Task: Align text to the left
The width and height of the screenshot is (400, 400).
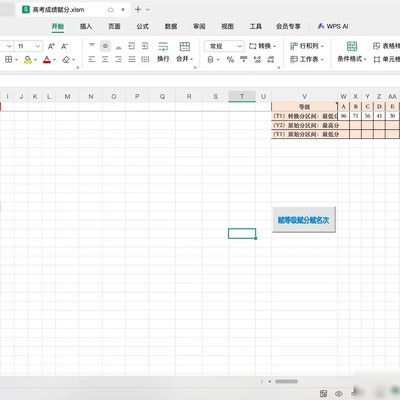Action: [x=92, y=59]
